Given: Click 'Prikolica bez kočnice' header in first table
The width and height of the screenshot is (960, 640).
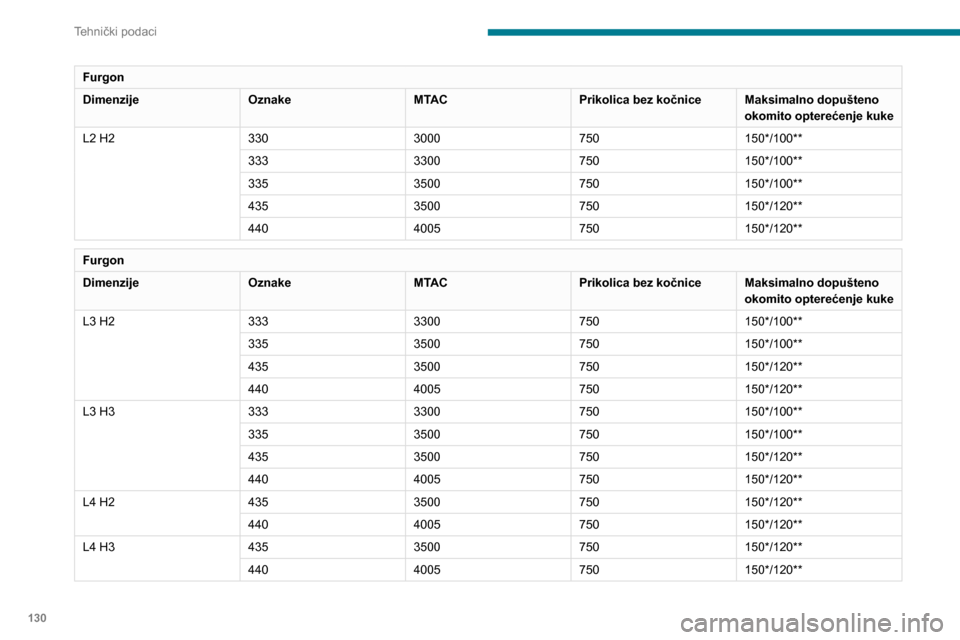Looking at the screenshot, I should coord(640,100).
